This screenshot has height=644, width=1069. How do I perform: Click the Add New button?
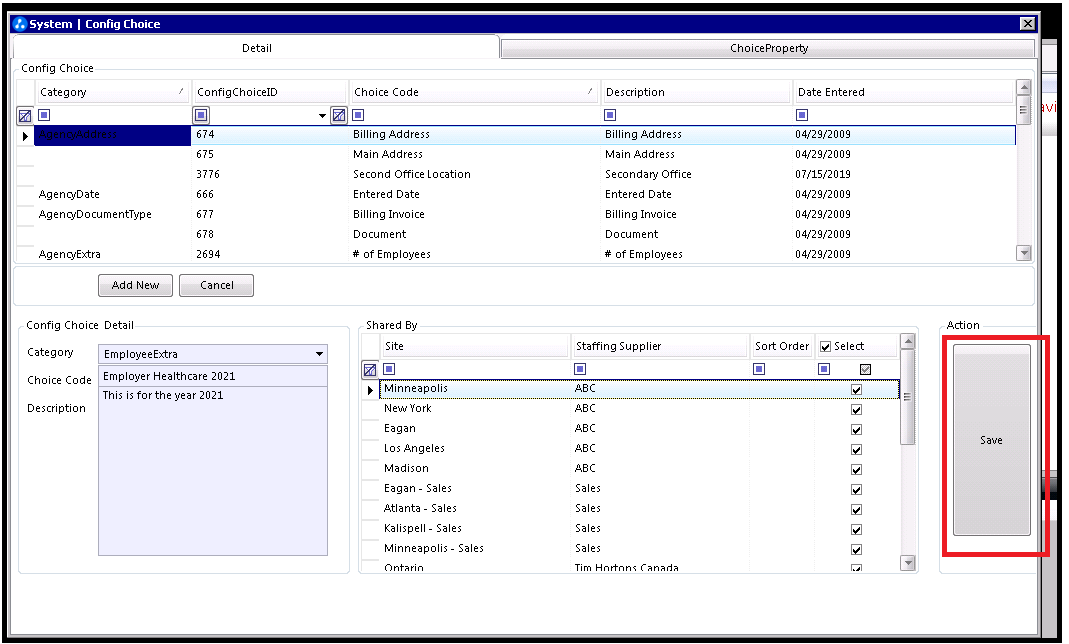point(135,286)
